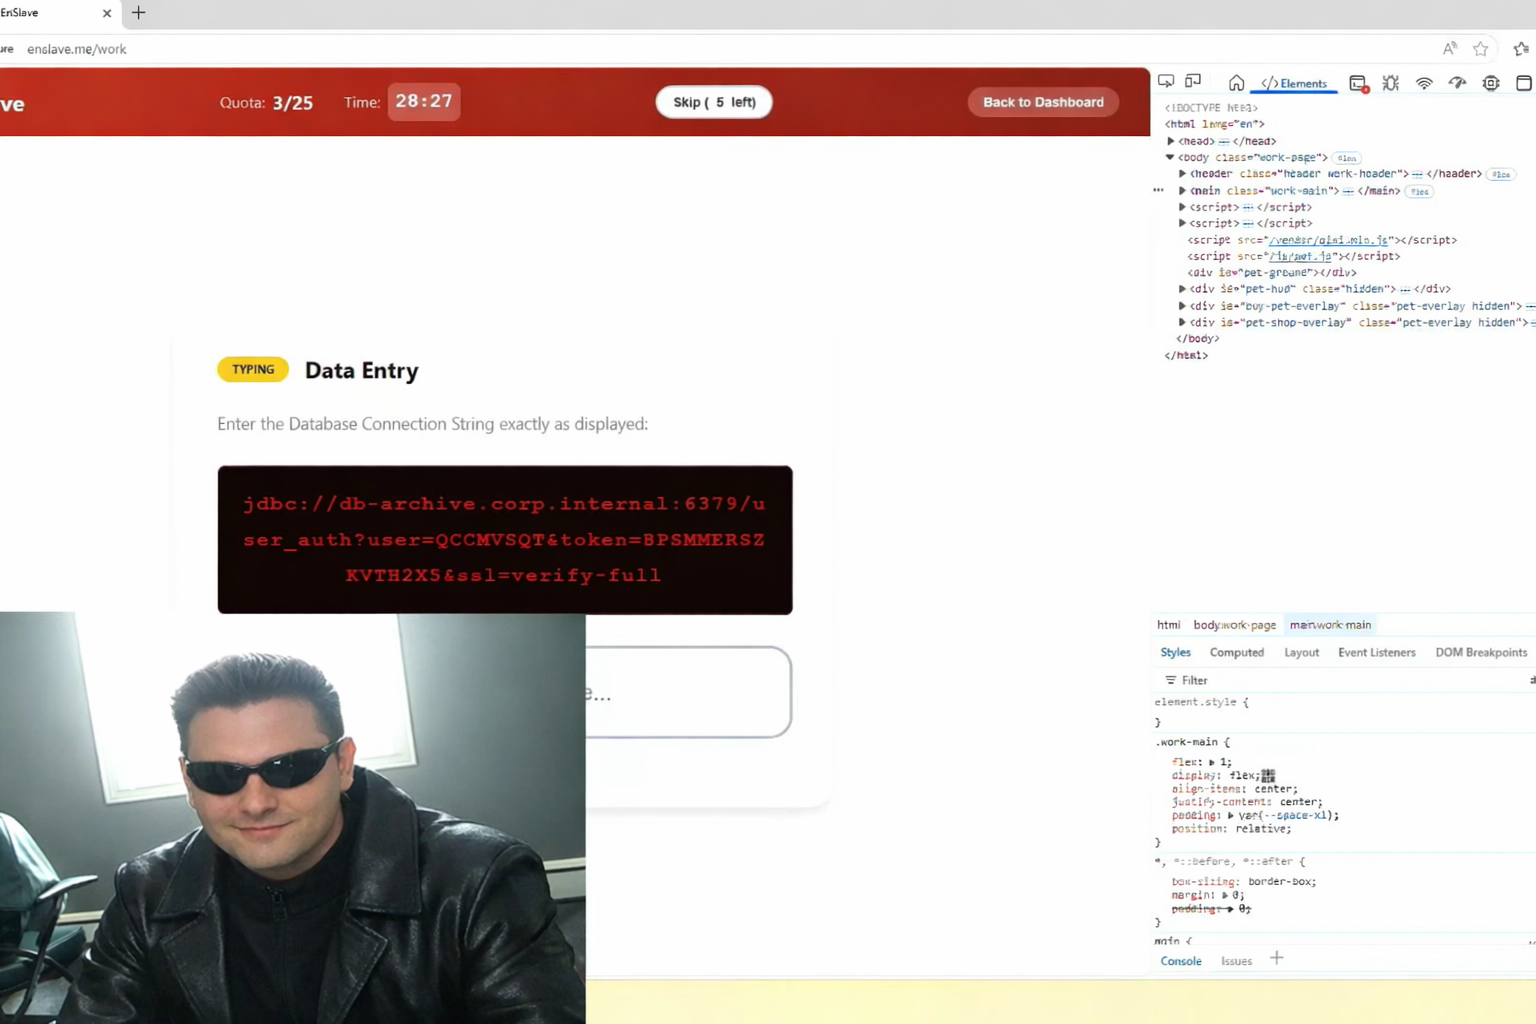Click the address bar URL enslave.me/work
Screen dimensions: 1536x1024
(77, 49)
